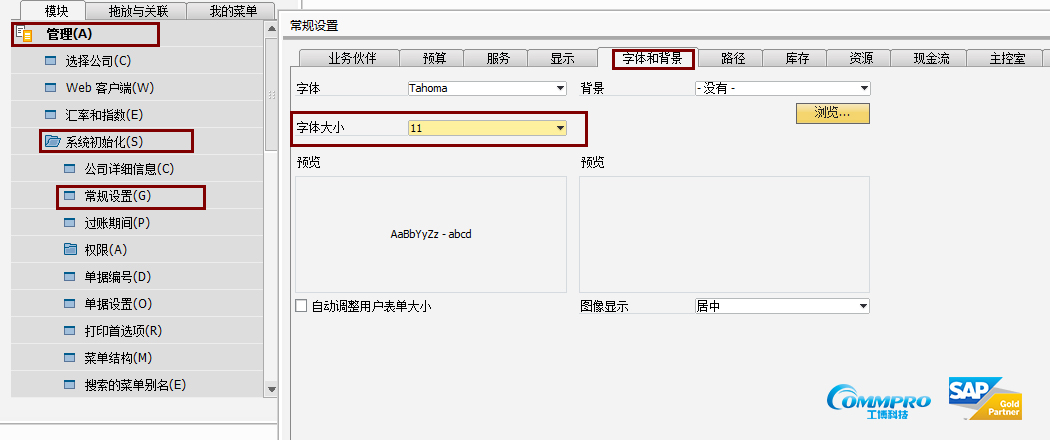Screen dimensions: 1050x440
Task: Expand the 背景 dropdown list
Action: click(x=863, y=88)
